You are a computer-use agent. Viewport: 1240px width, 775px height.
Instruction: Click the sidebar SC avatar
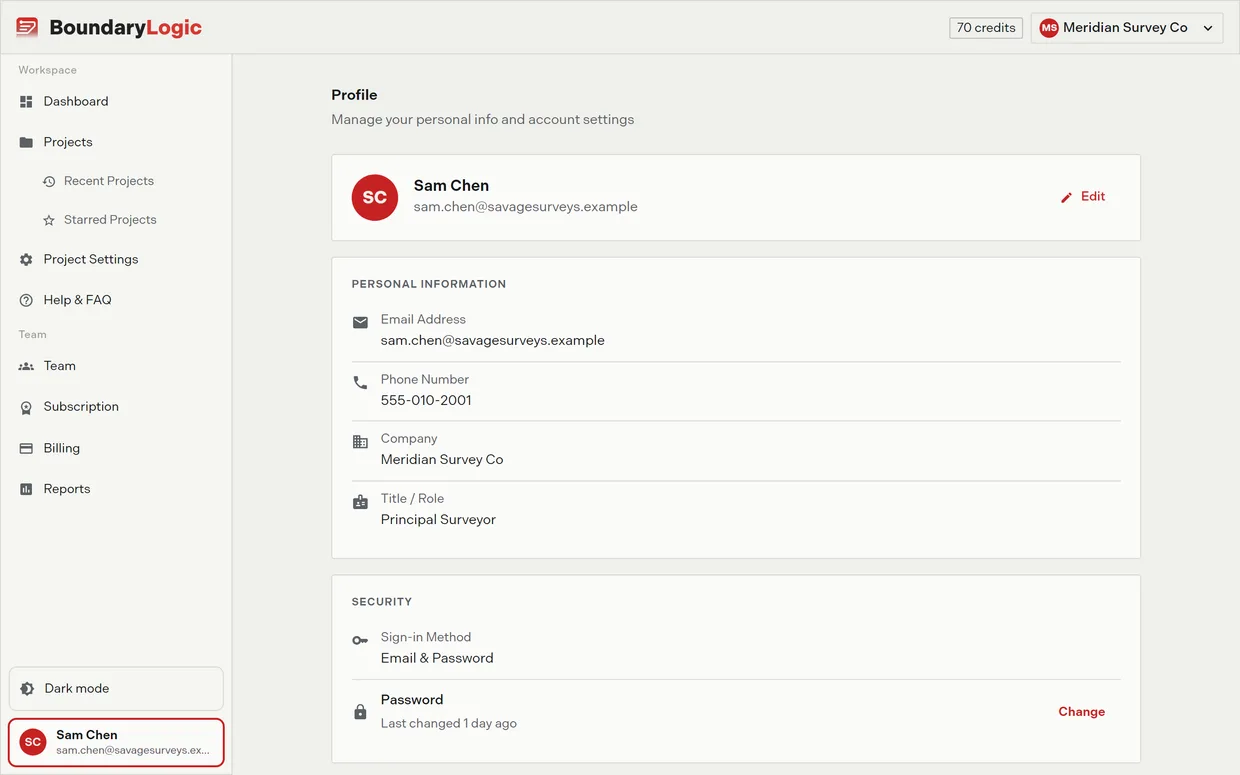(x=33, y=742)
